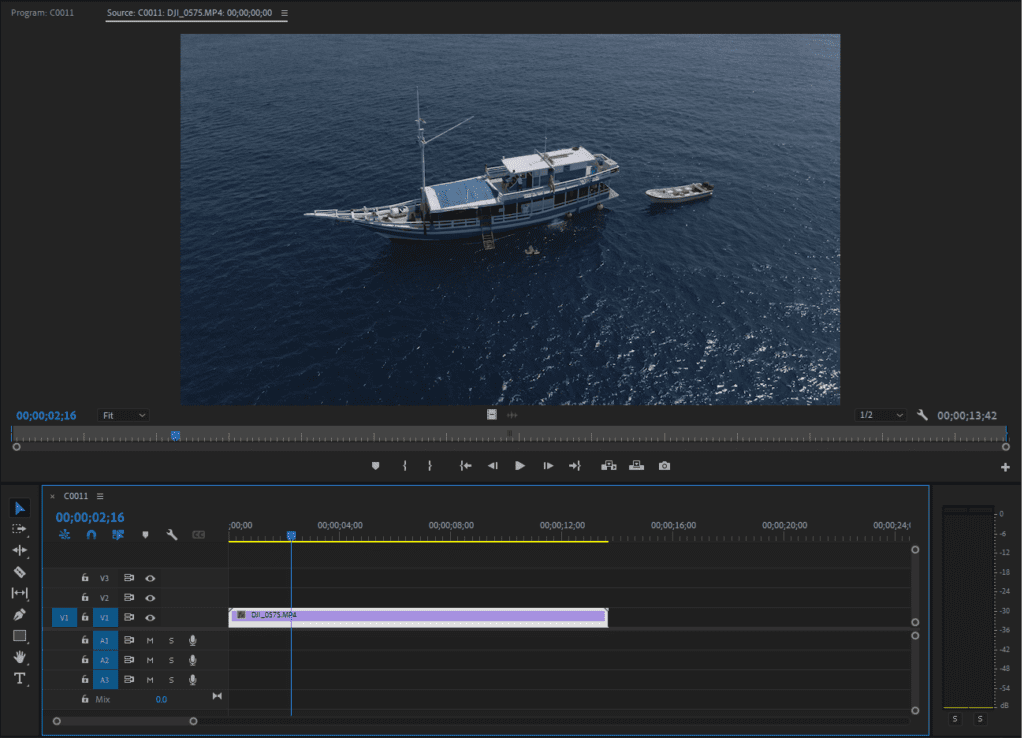The height and width of the screenshot is (738, 1024).
Task: Toggle sync lock for V1
Action: click(129, 617)
